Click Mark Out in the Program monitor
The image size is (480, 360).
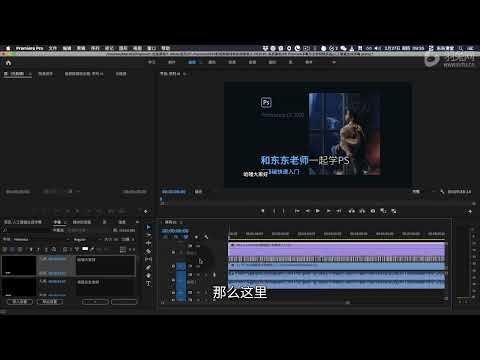[x=284, y=211]
